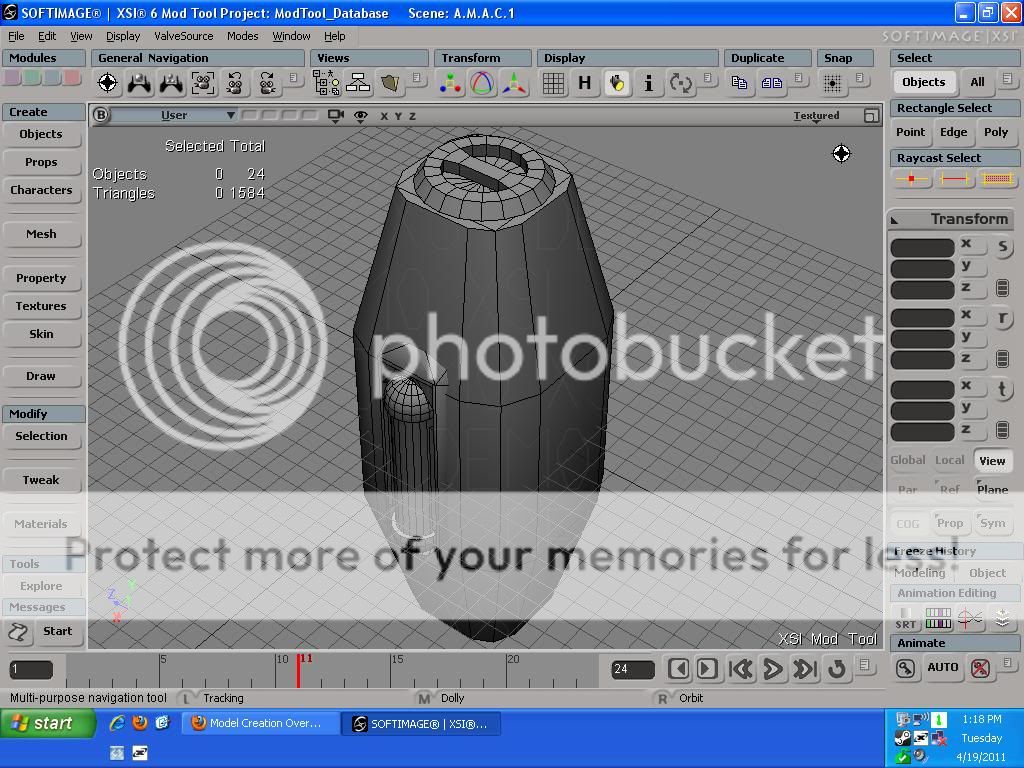Image resolution: width=1024 pixels, height=768 pixels.
Task: Click the Freeze History button
Action: [935, 551]
